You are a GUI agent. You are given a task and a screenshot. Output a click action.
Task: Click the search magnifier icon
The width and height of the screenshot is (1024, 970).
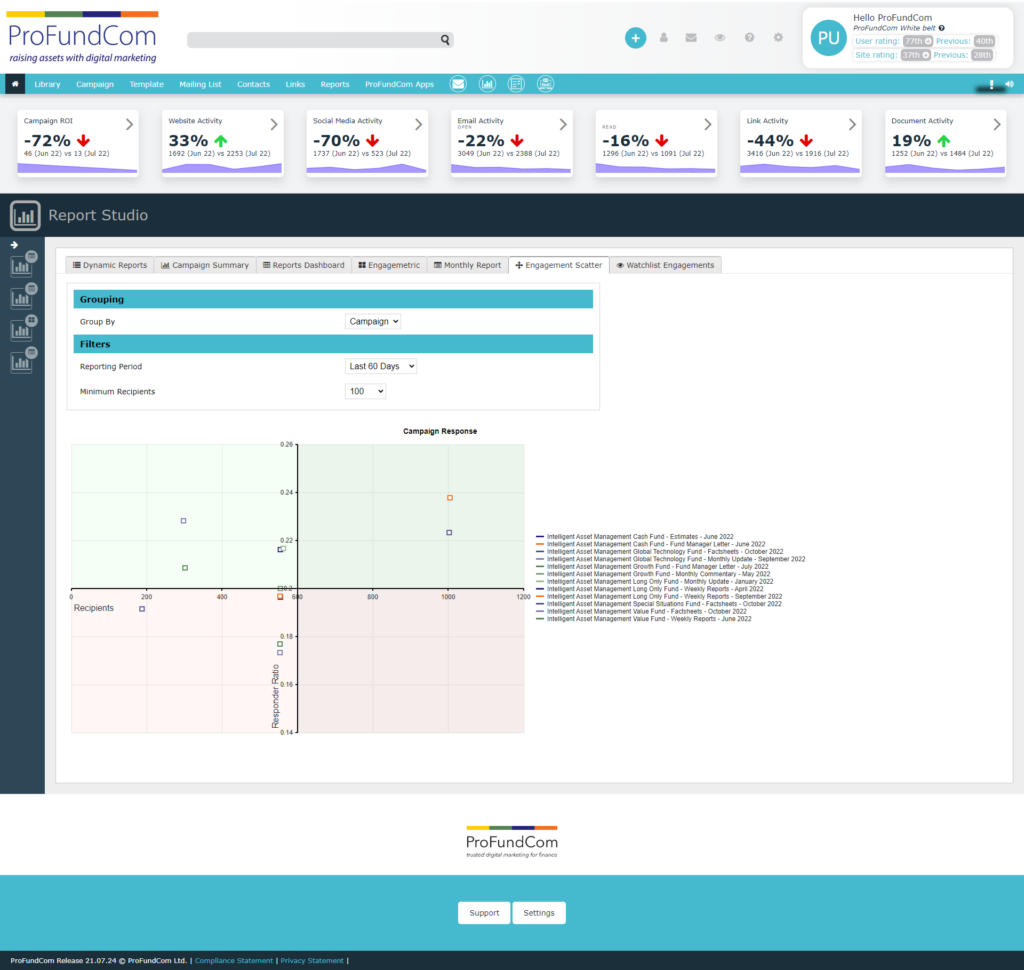click(x=445, y=40)
